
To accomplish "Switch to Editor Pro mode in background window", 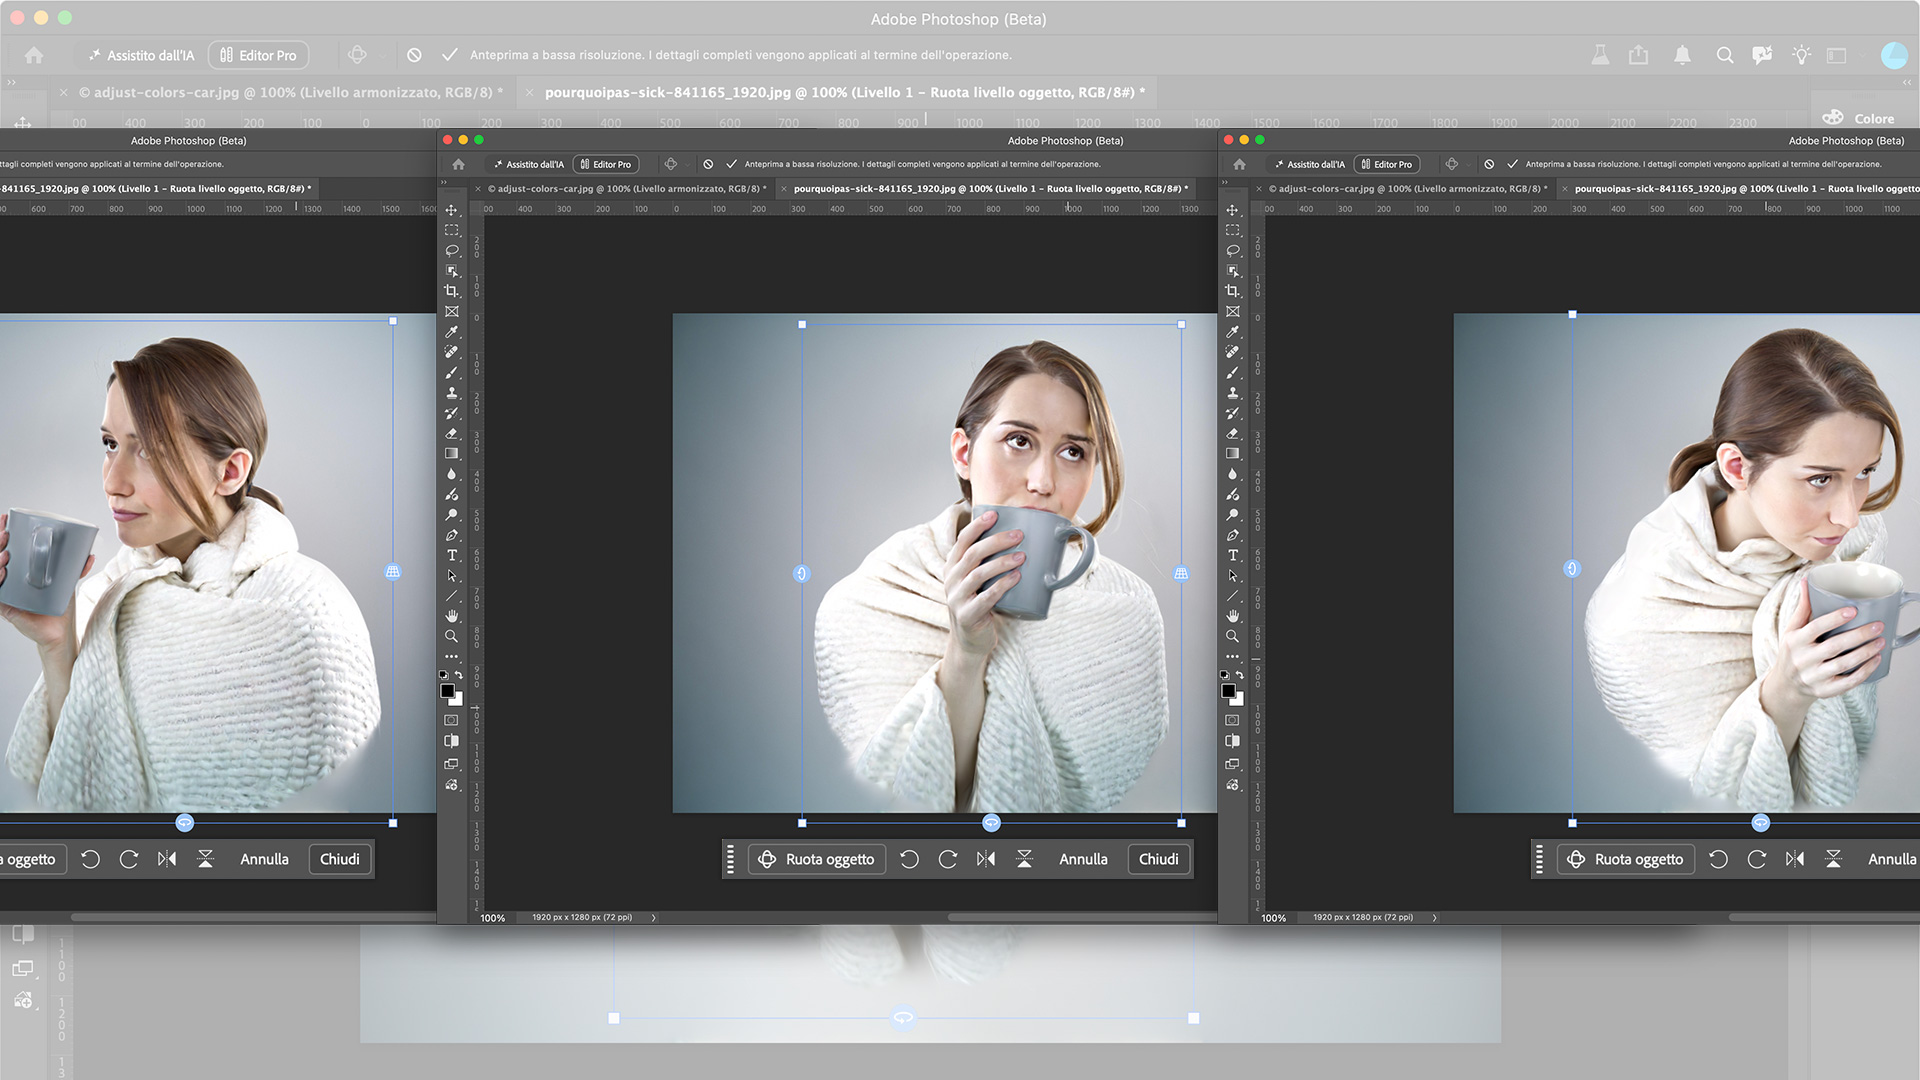I will [258, 55].
